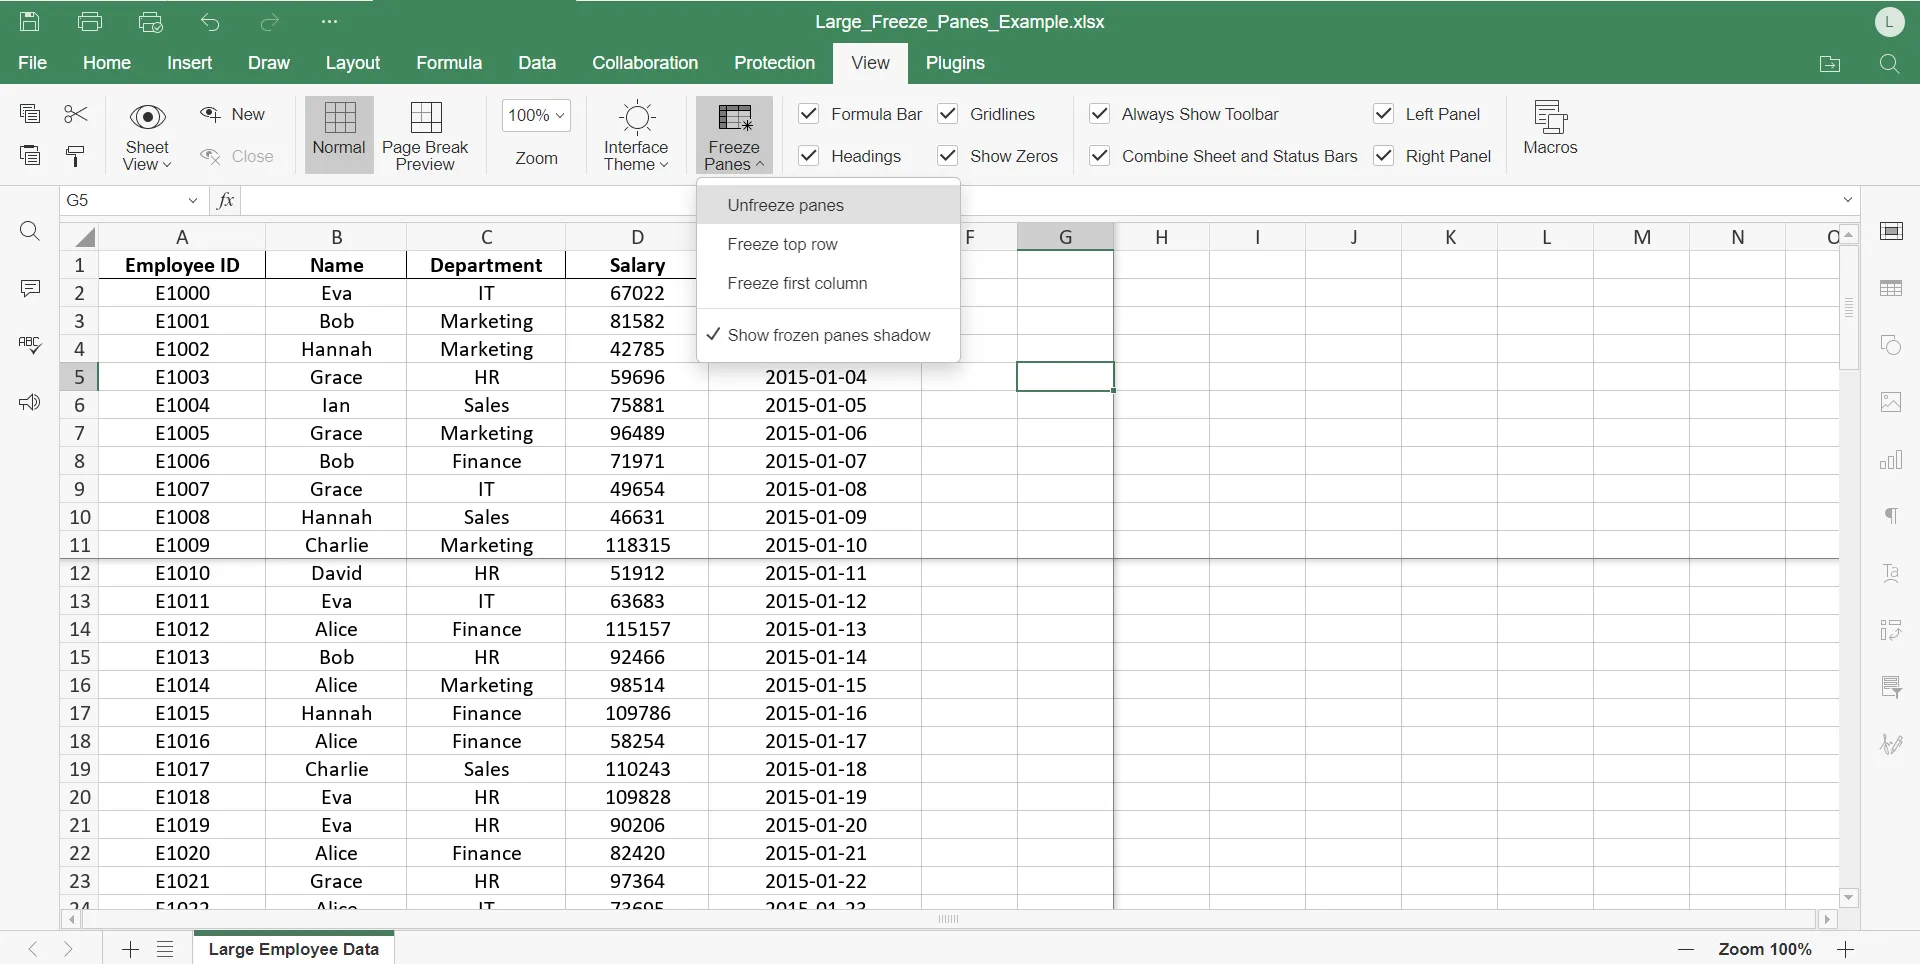Click the Print icon
The image size is (1920, 964).
90,22
